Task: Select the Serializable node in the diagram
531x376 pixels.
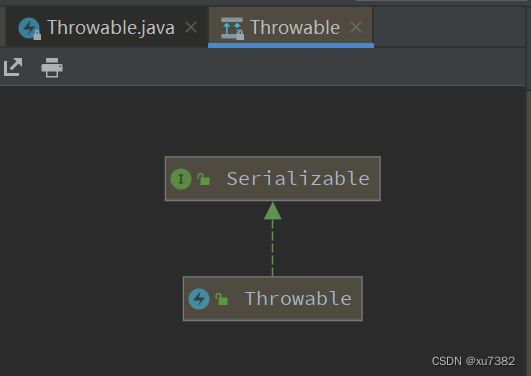Action: [273, 179]
